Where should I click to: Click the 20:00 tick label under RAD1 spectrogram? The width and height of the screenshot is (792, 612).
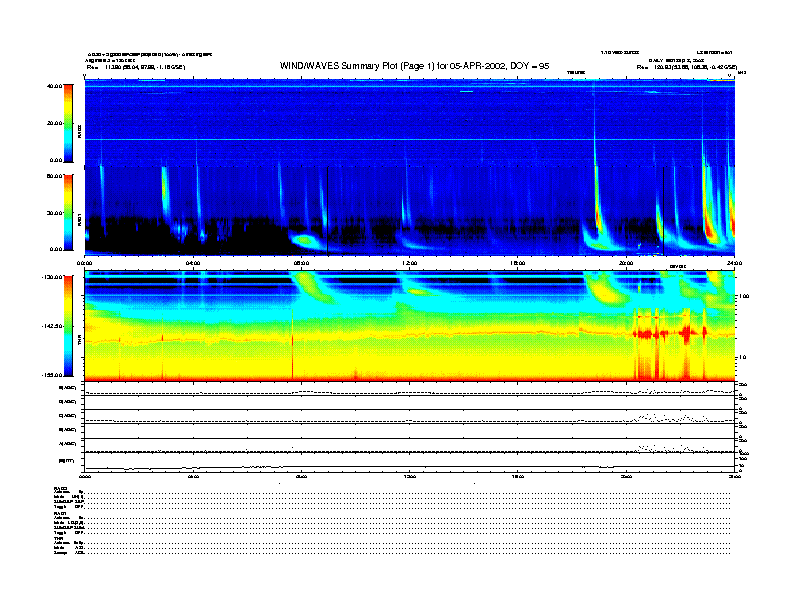pos(626,263)
